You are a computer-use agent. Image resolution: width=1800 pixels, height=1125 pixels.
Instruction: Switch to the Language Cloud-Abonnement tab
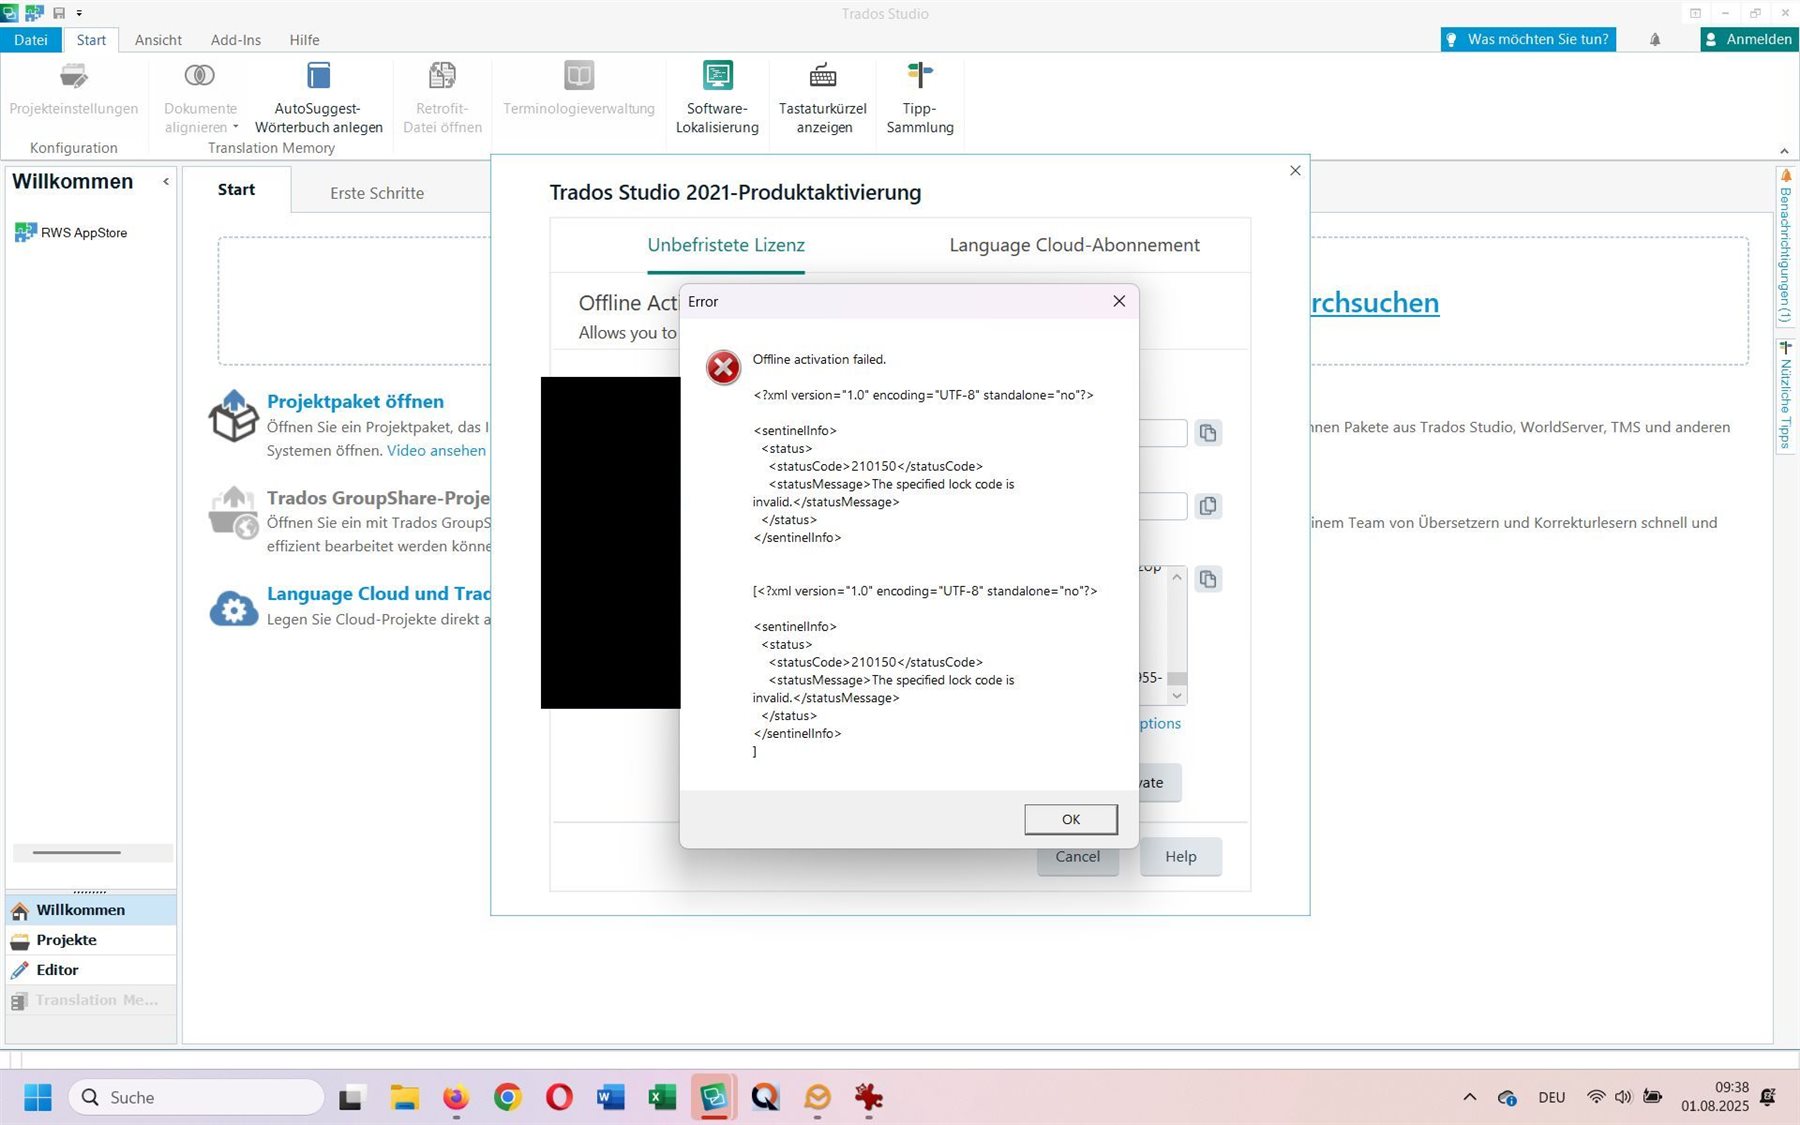1073,244
